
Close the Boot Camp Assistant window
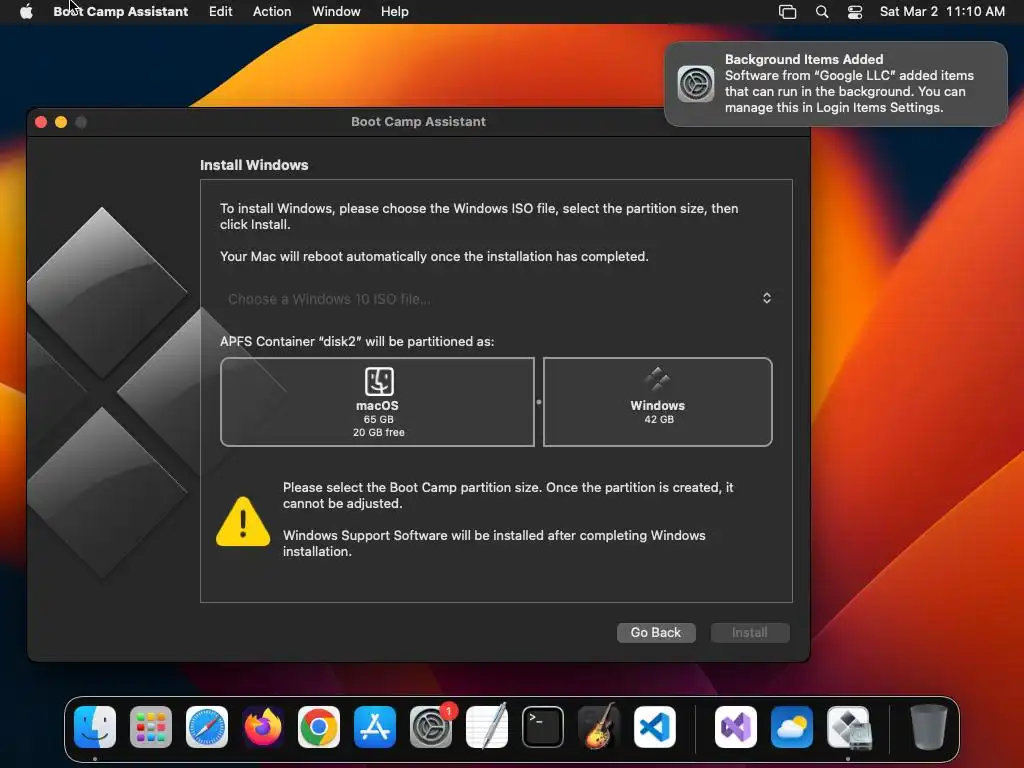coord(41,122)
